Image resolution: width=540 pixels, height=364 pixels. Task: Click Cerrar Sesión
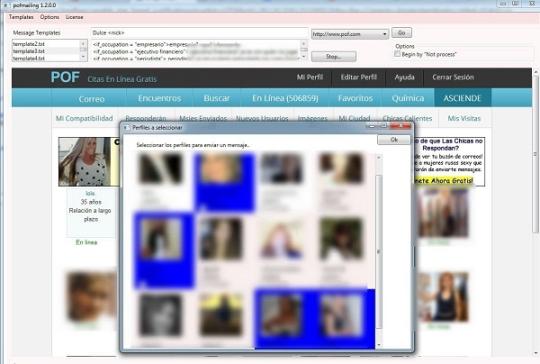(453, 77)
